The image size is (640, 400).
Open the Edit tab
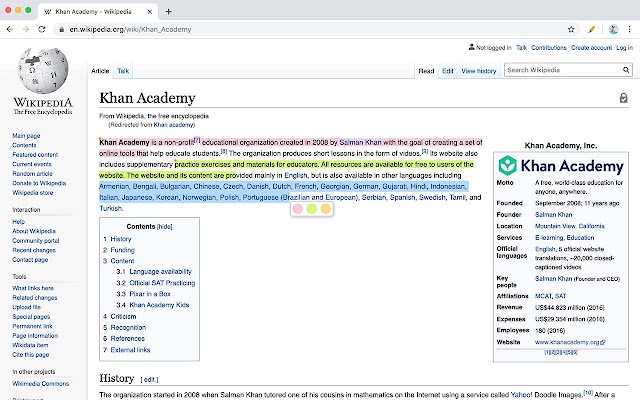coord(448,71)
